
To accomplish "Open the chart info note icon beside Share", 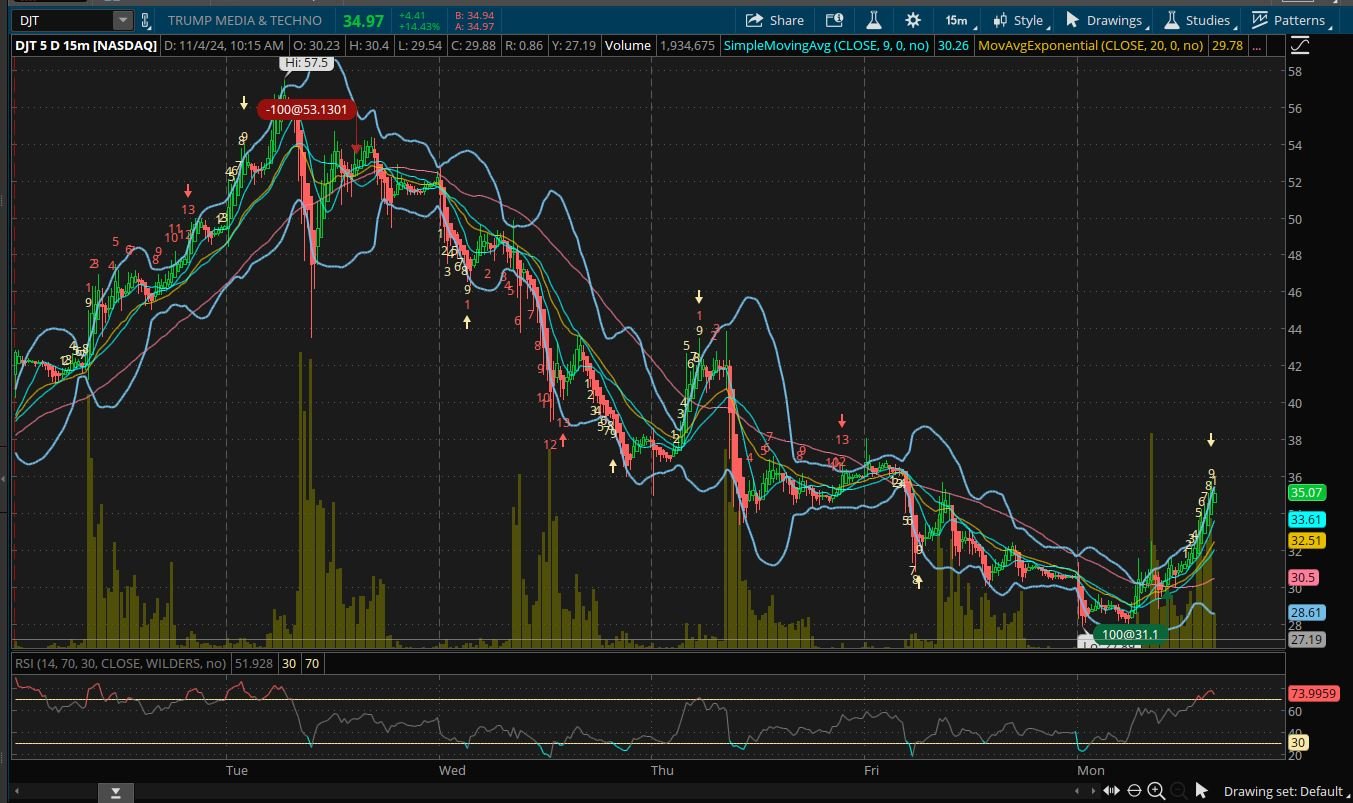I will [833, 19].
